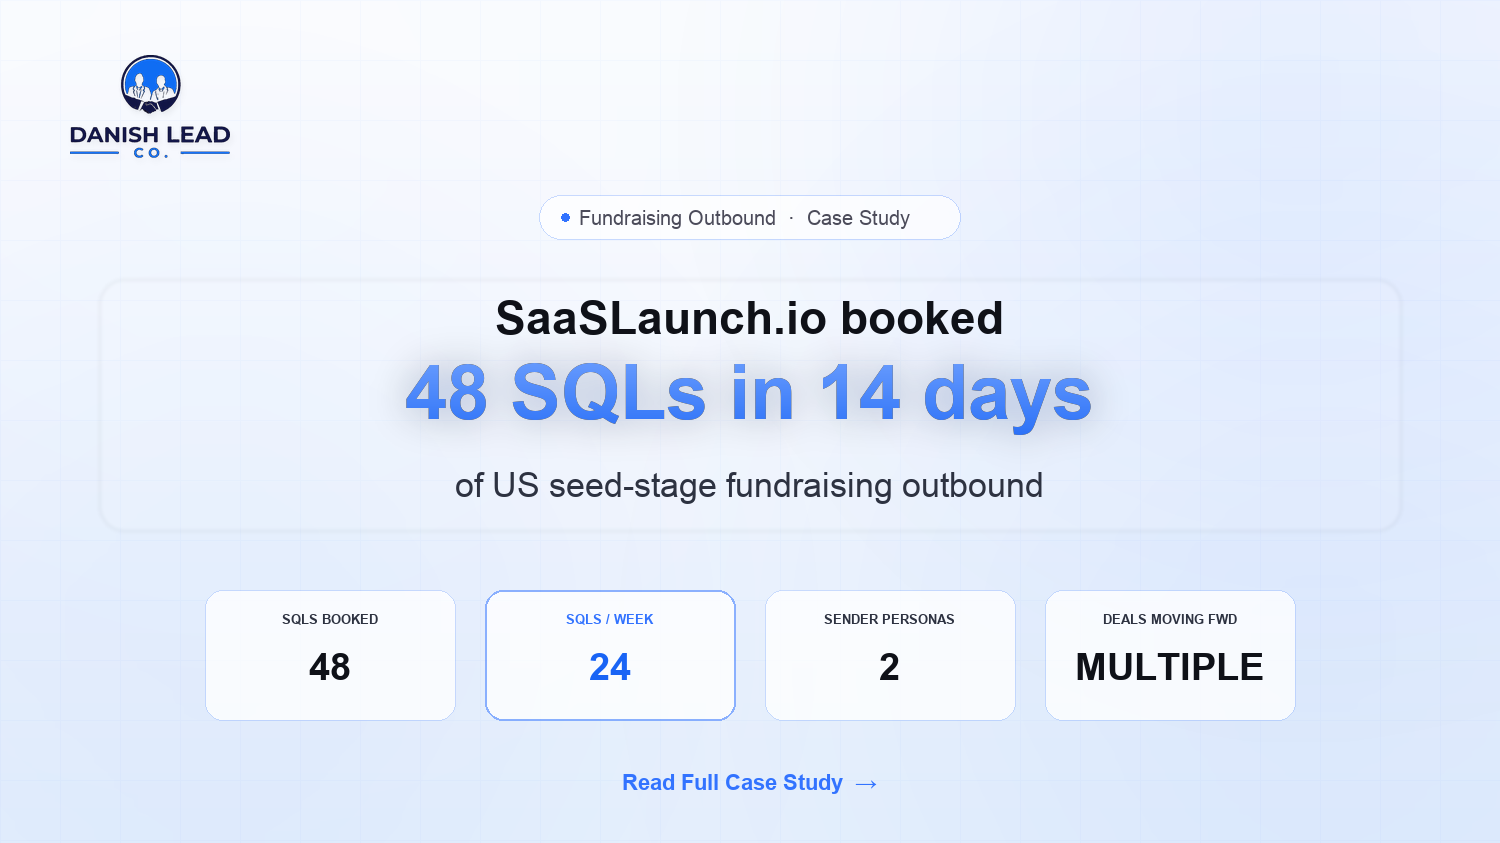Select the highlighted SQLS / WEEK card
Screen dimensions: 1500x843
610,655
